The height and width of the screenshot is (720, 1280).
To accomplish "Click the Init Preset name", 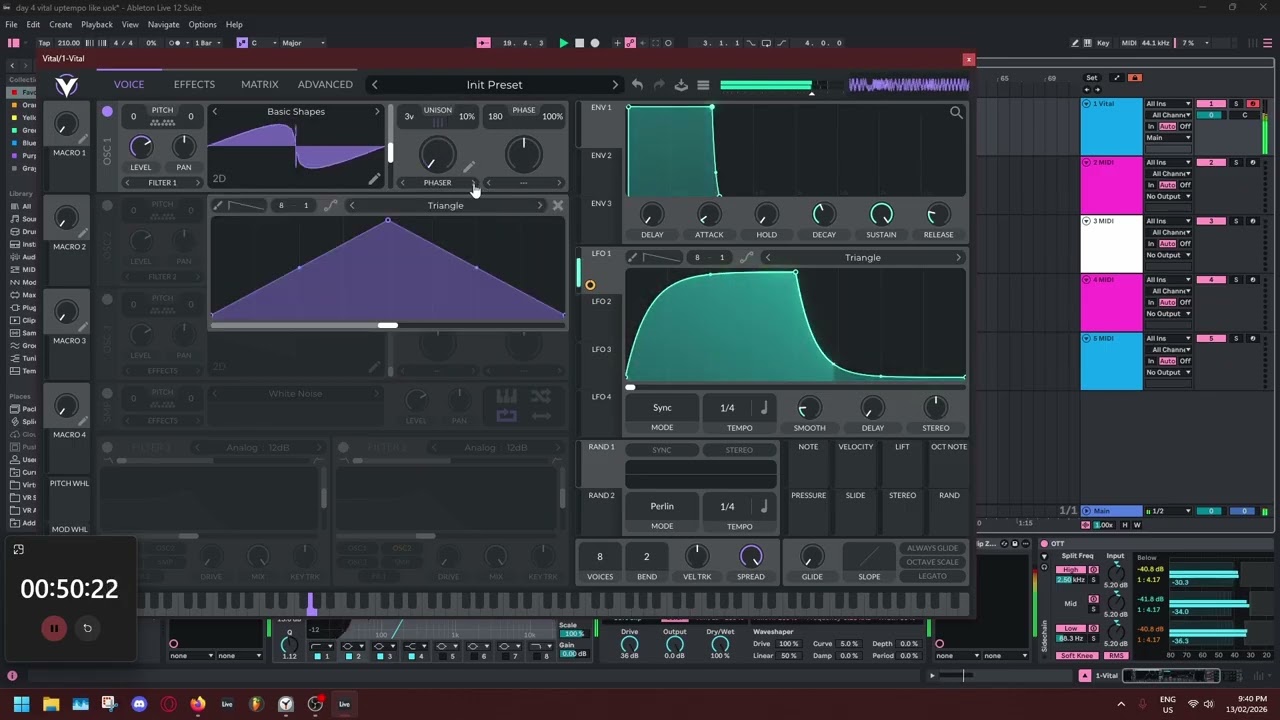I will pos(494,85).
